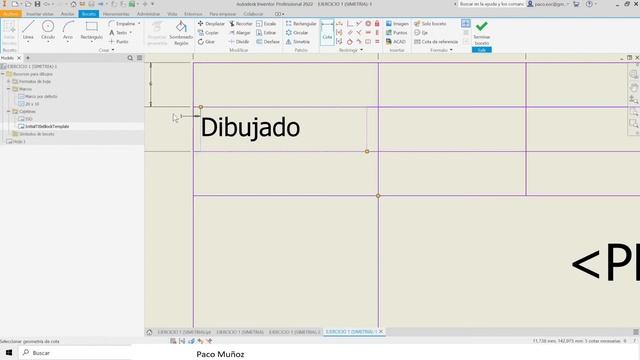Click the lock constraint icon in Restringir
Image resolution: width=640 pixels, height=360 pixels.
coord(377,24)
